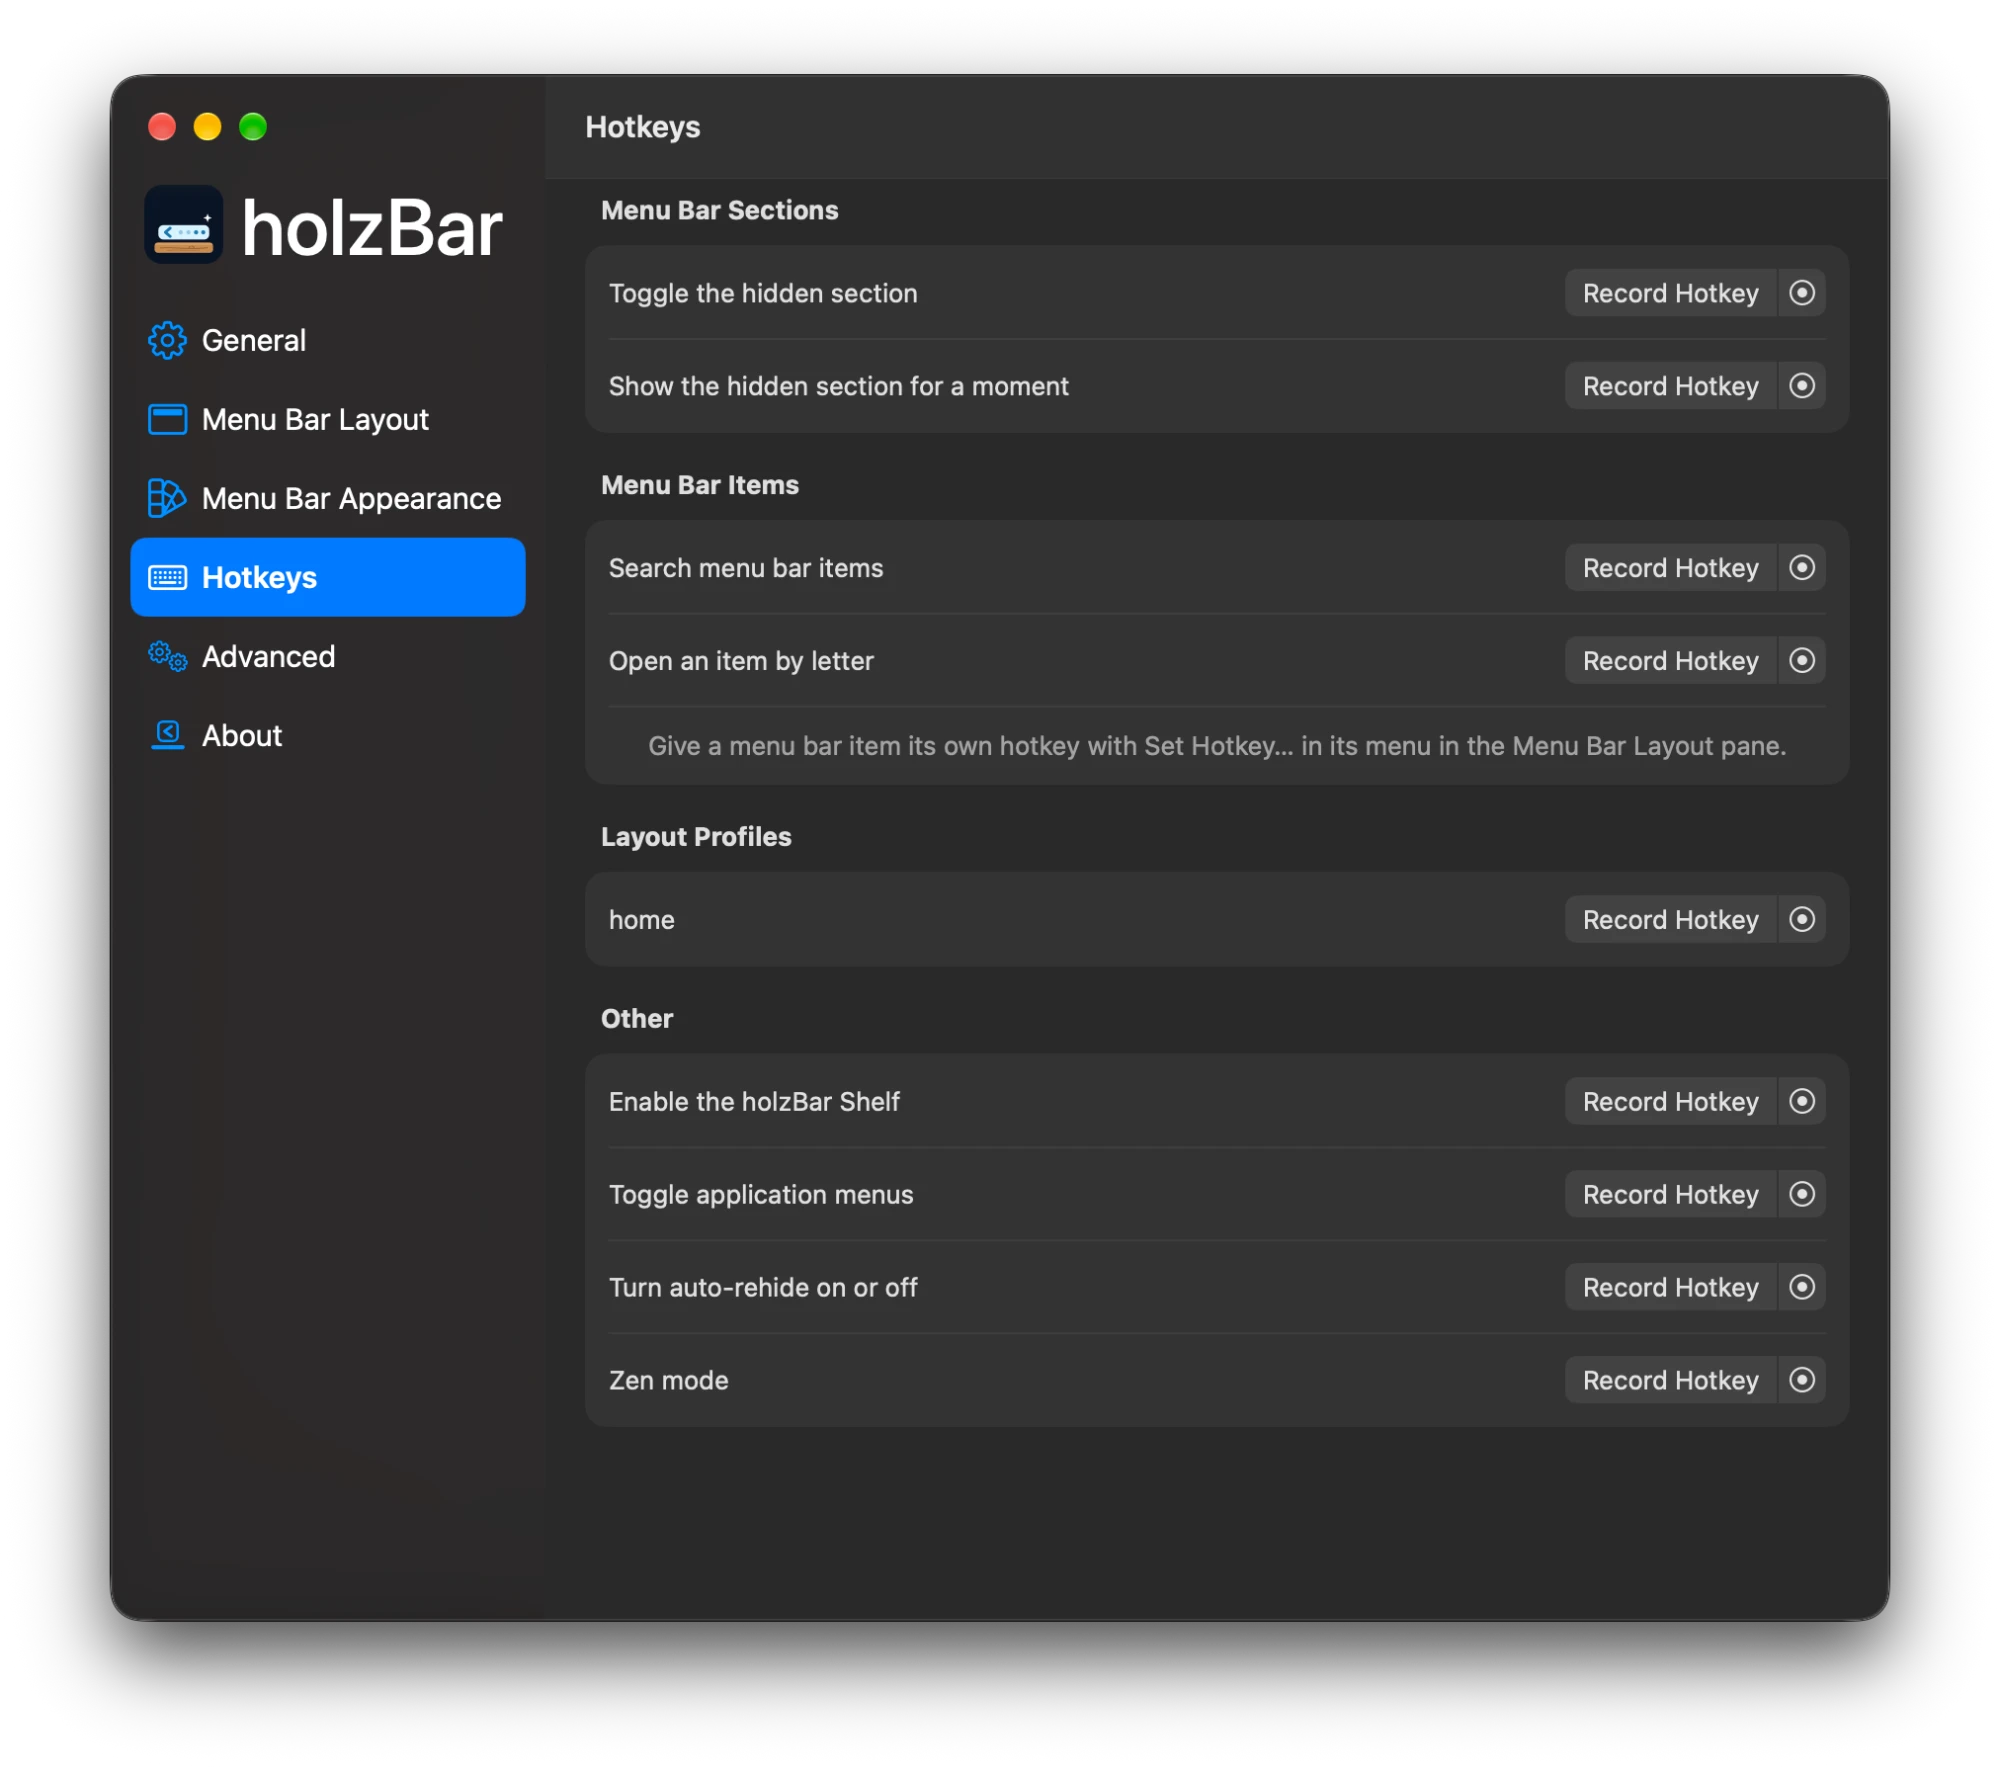Click the green full-screen window button
This screenshot has height=1767, width=2000.
coord(253,127)
